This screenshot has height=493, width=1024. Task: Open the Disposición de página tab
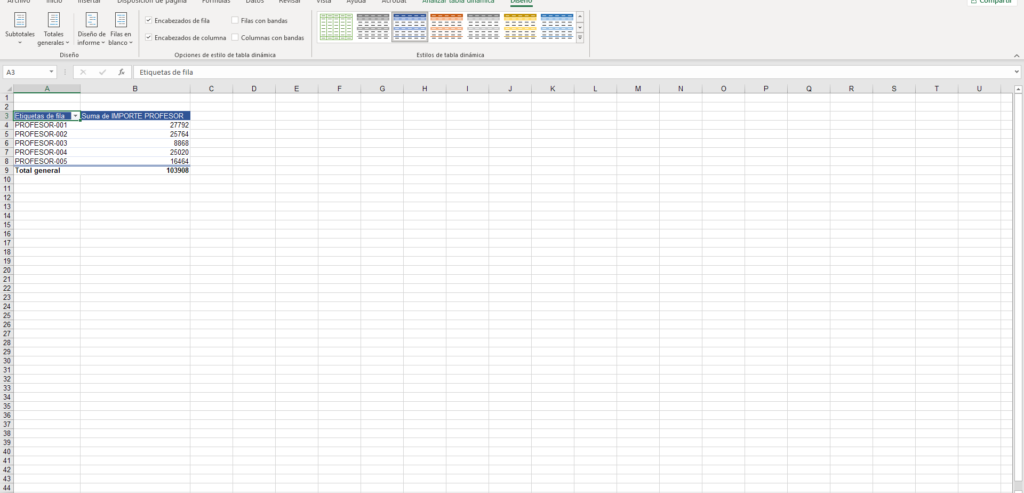point(152,2)
